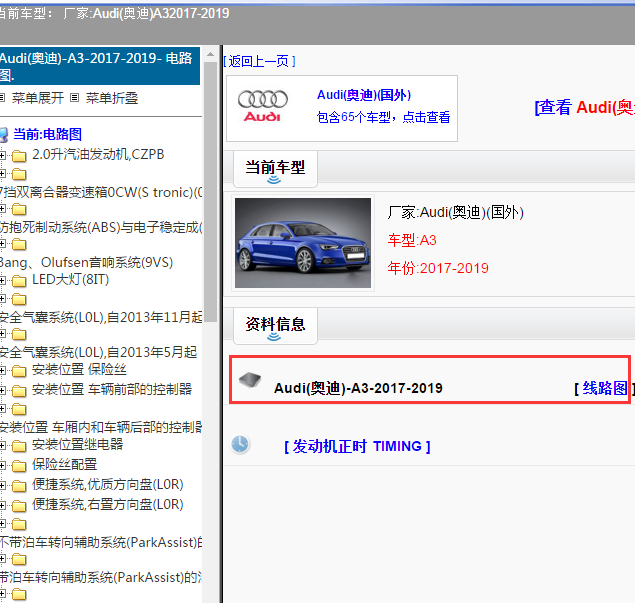The height and width of the screenshot is (603, 635).
Task: Click folder icon of 安装位置 车辆前部的控制器
Action: (19, 391)
